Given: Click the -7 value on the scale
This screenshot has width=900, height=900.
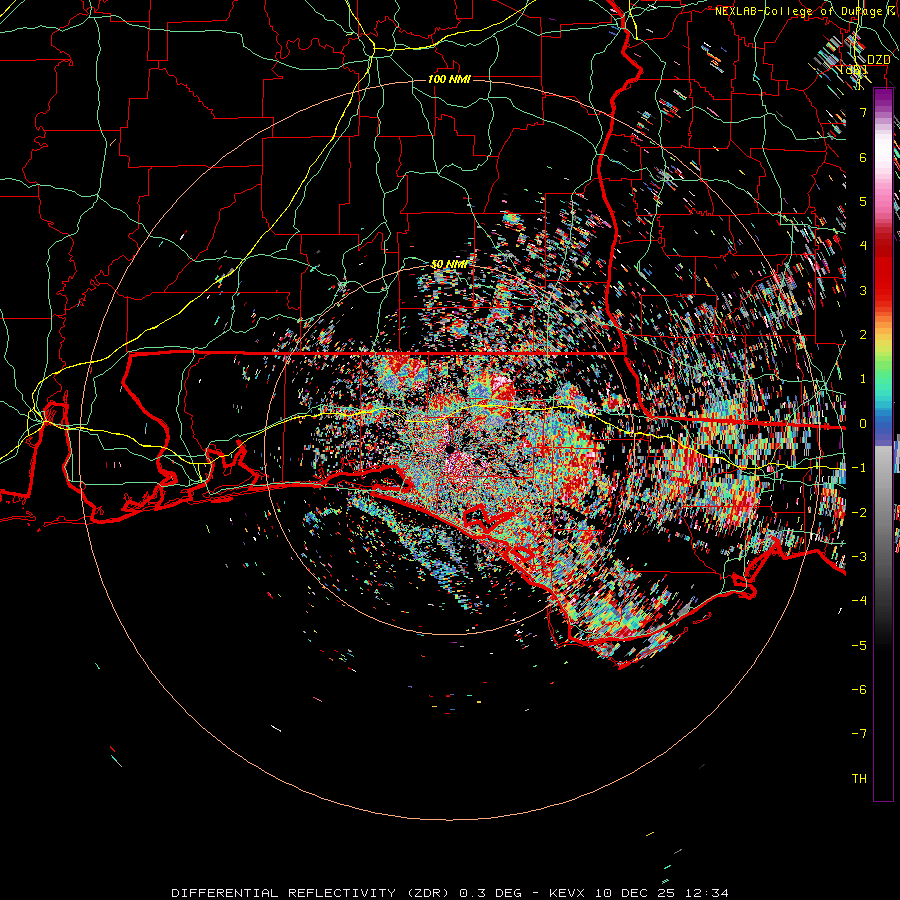Looking at the screenshot, I should pos(859,734).
